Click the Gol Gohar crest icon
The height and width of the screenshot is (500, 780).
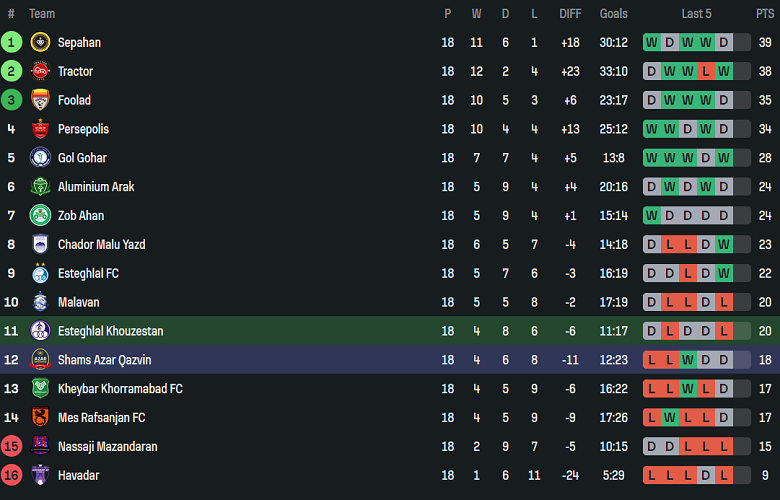[x=40, y=158]
